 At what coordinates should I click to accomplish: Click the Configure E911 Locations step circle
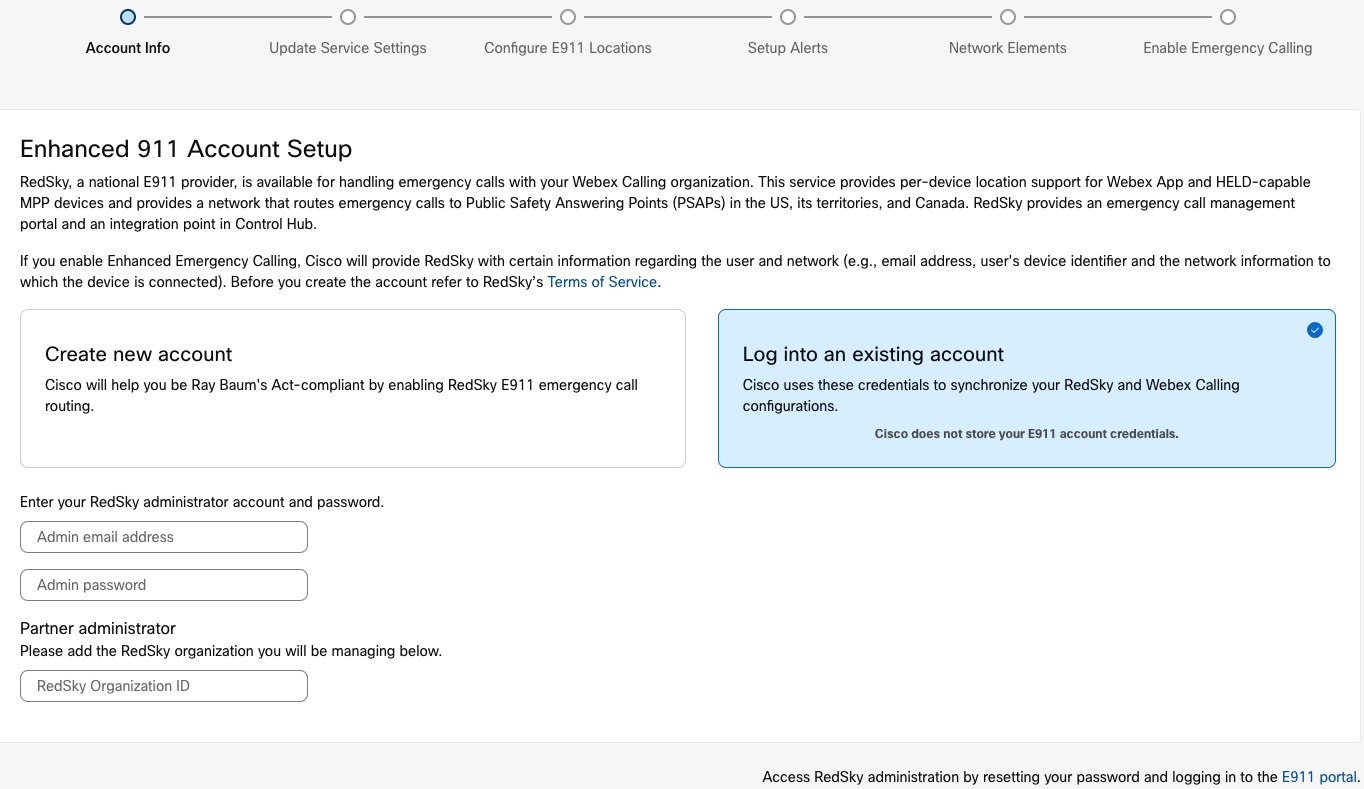(x=568, y=17)
